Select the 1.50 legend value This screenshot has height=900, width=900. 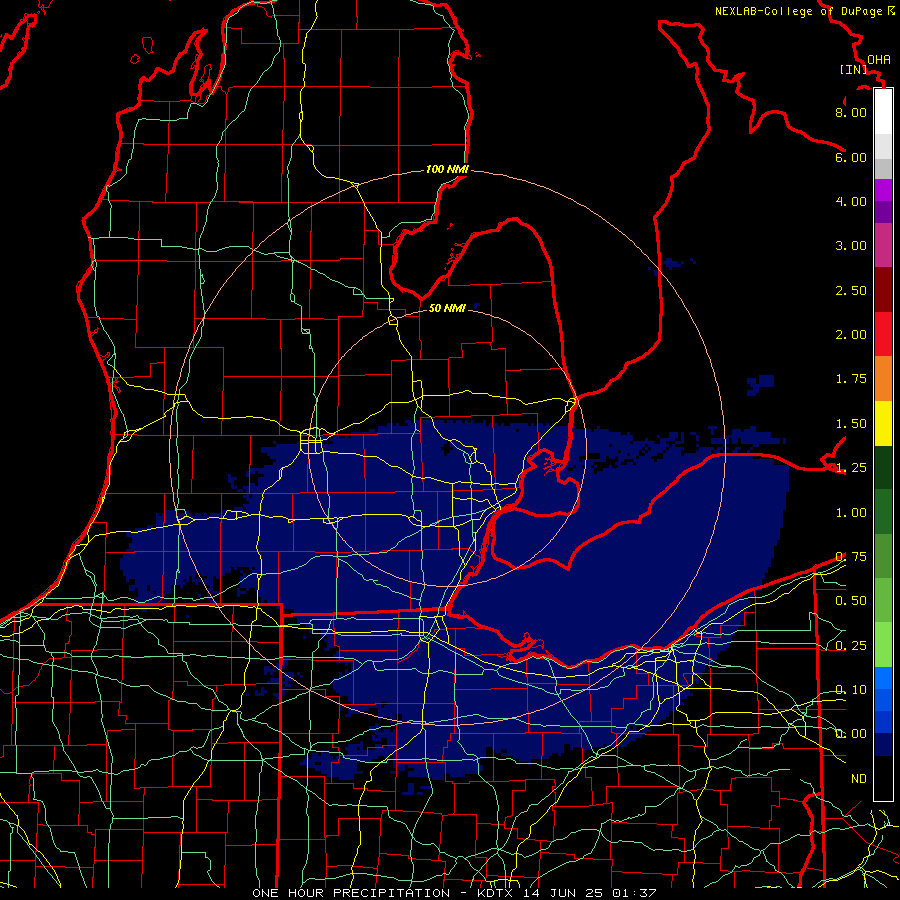851,424
